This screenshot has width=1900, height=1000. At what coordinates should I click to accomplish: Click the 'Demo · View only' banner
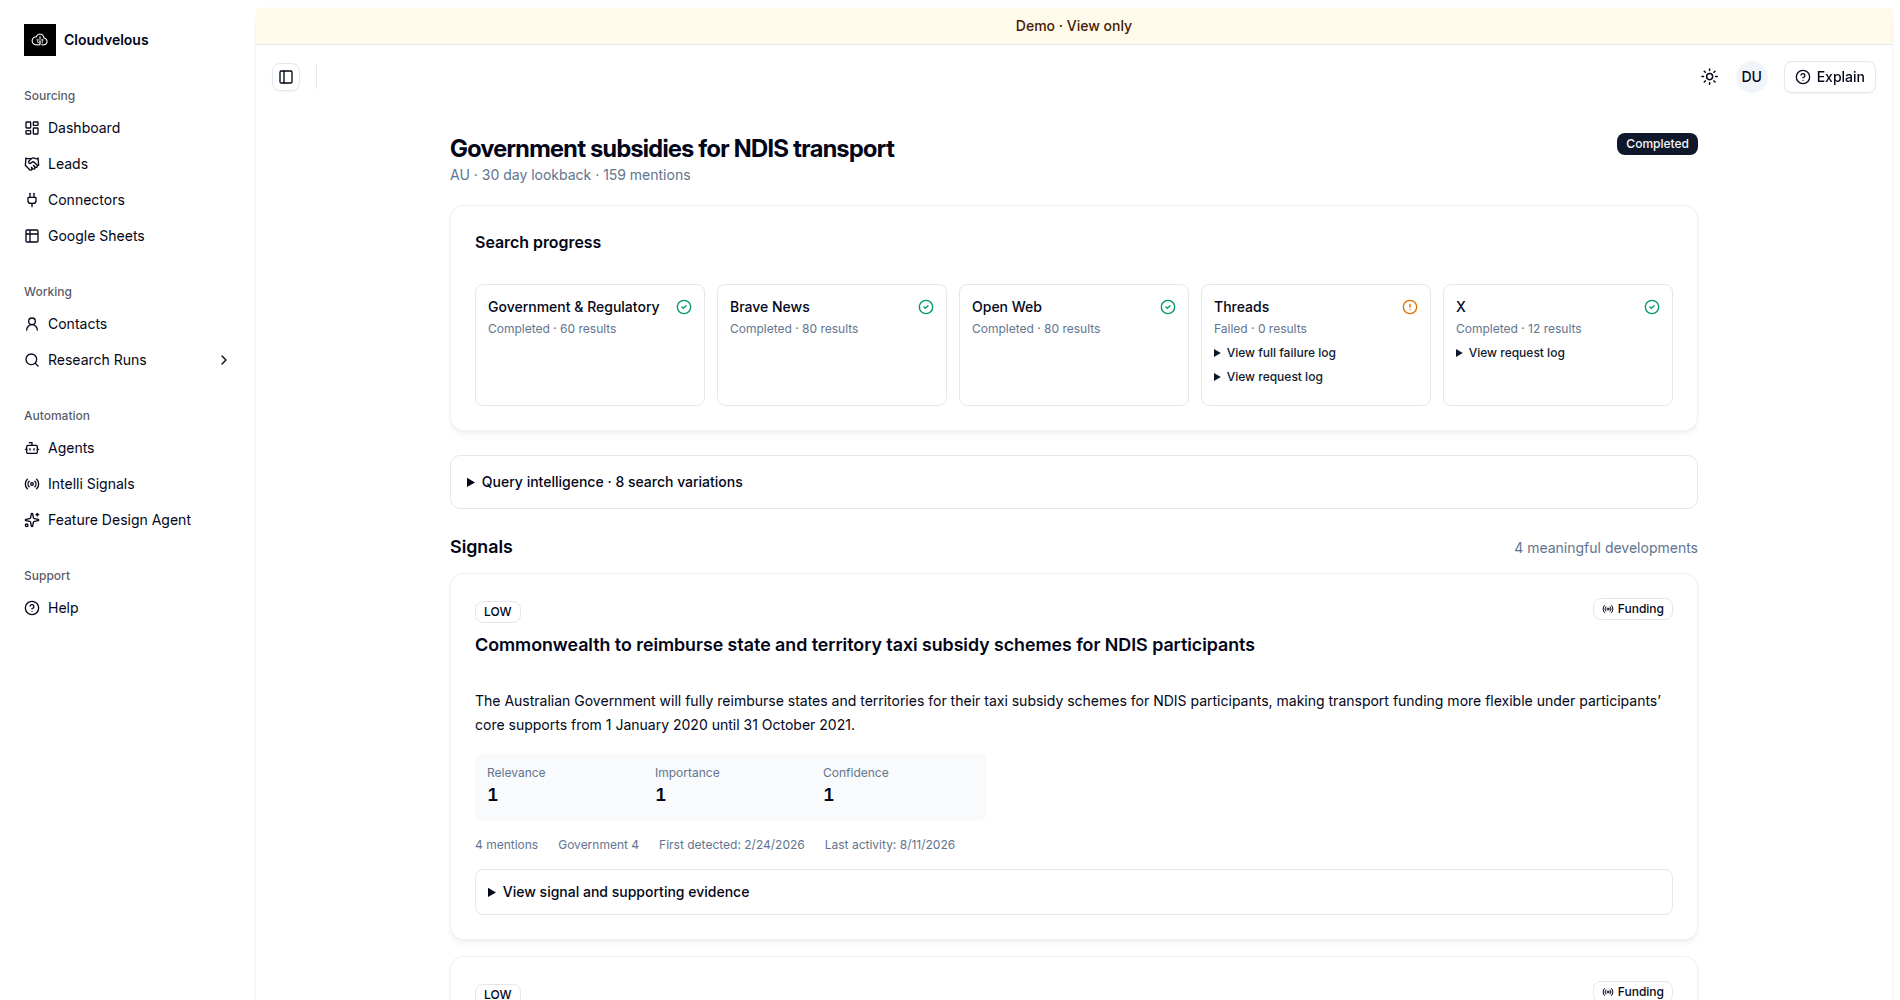point(1074,26)
